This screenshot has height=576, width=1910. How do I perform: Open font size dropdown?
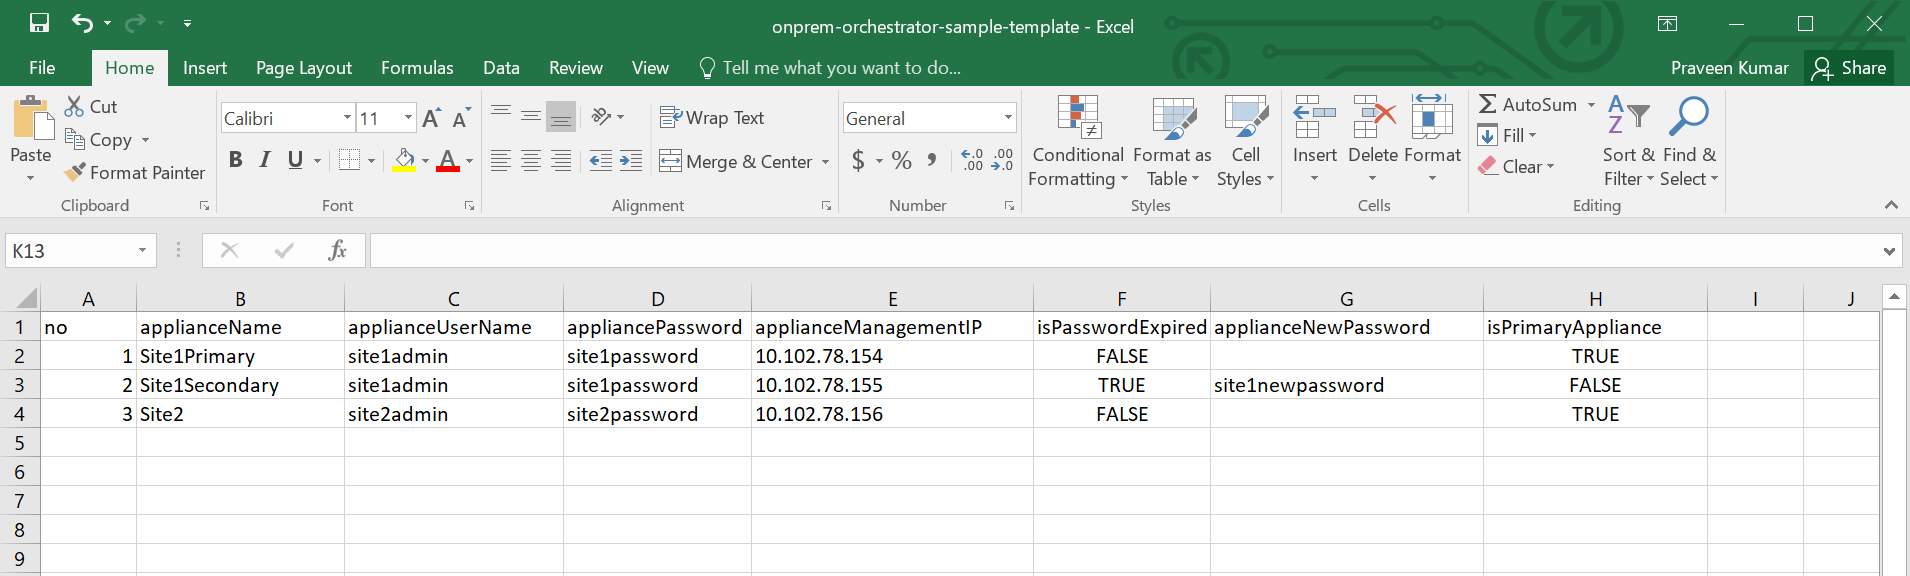point(408,118)
